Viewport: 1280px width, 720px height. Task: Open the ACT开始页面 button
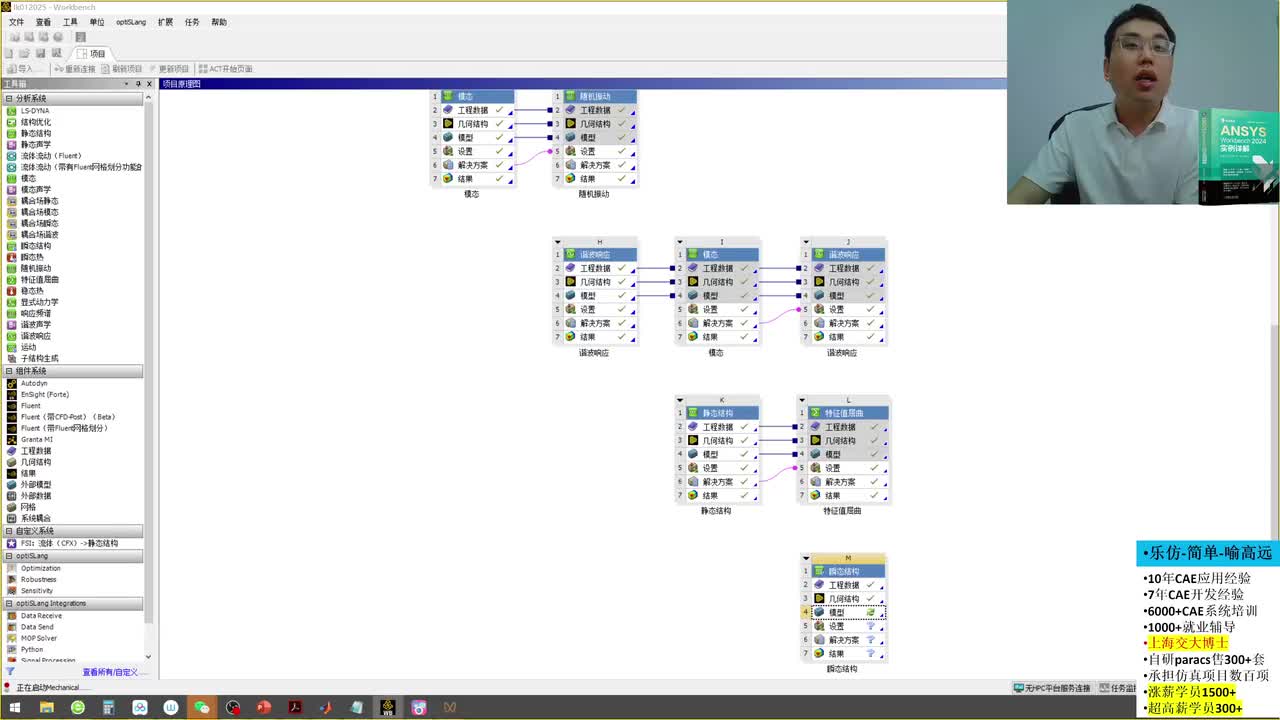pos(226,69)
